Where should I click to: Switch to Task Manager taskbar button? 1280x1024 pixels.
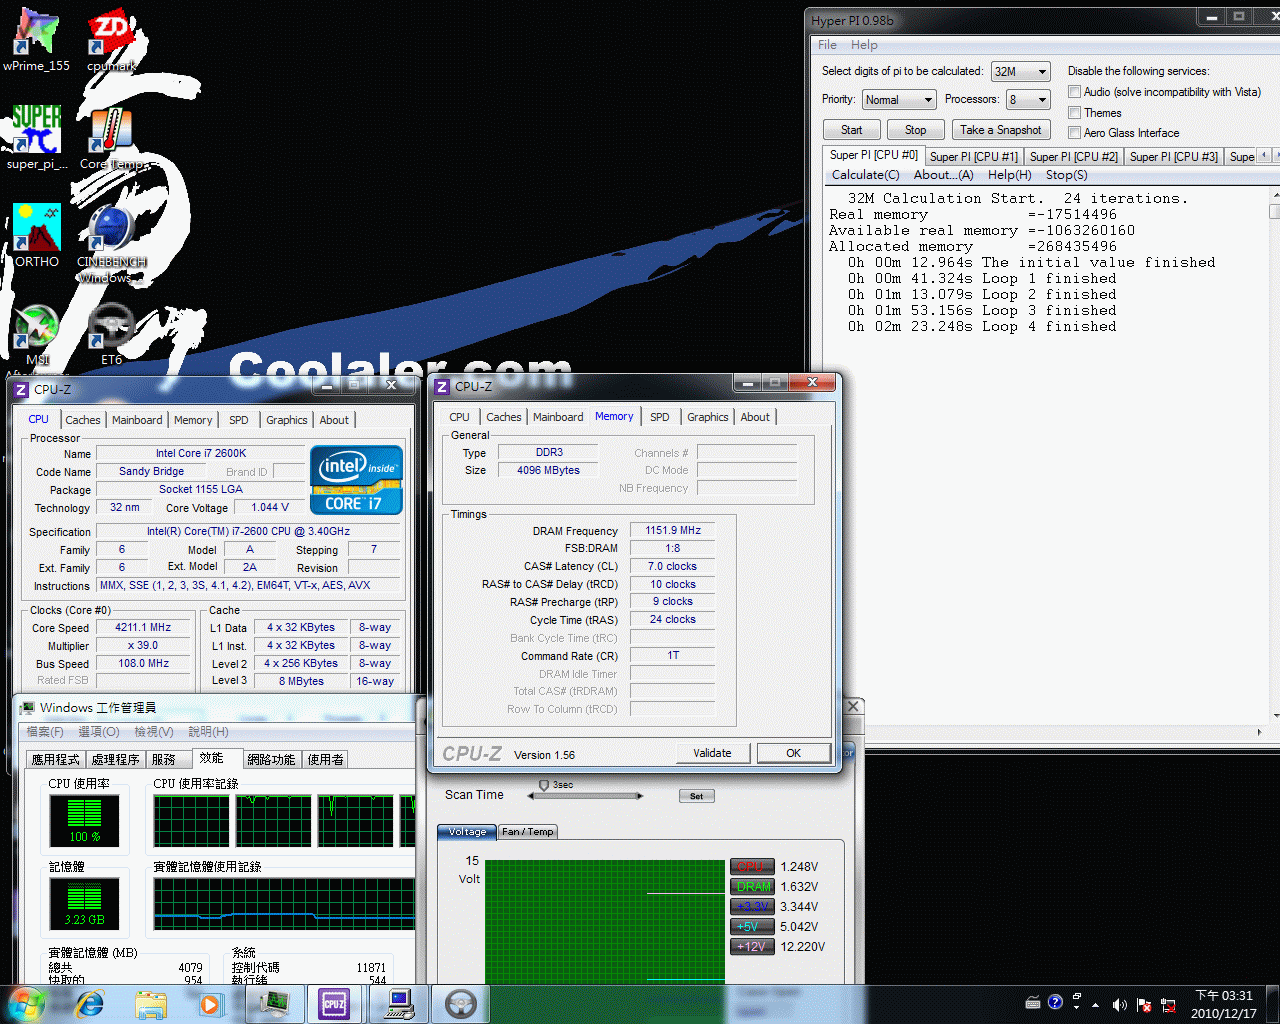(274, 1003)
